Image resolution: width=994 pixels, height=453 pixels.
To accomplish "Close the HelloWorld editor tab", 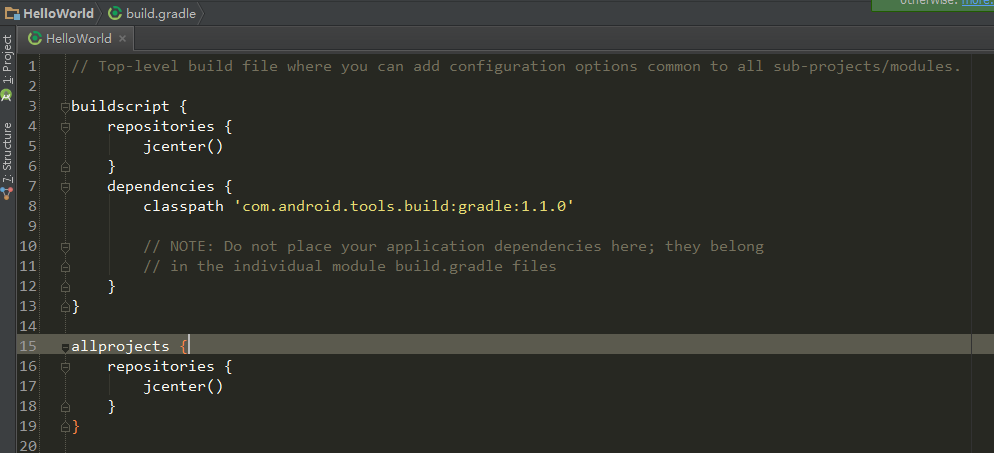I will 122,39.
